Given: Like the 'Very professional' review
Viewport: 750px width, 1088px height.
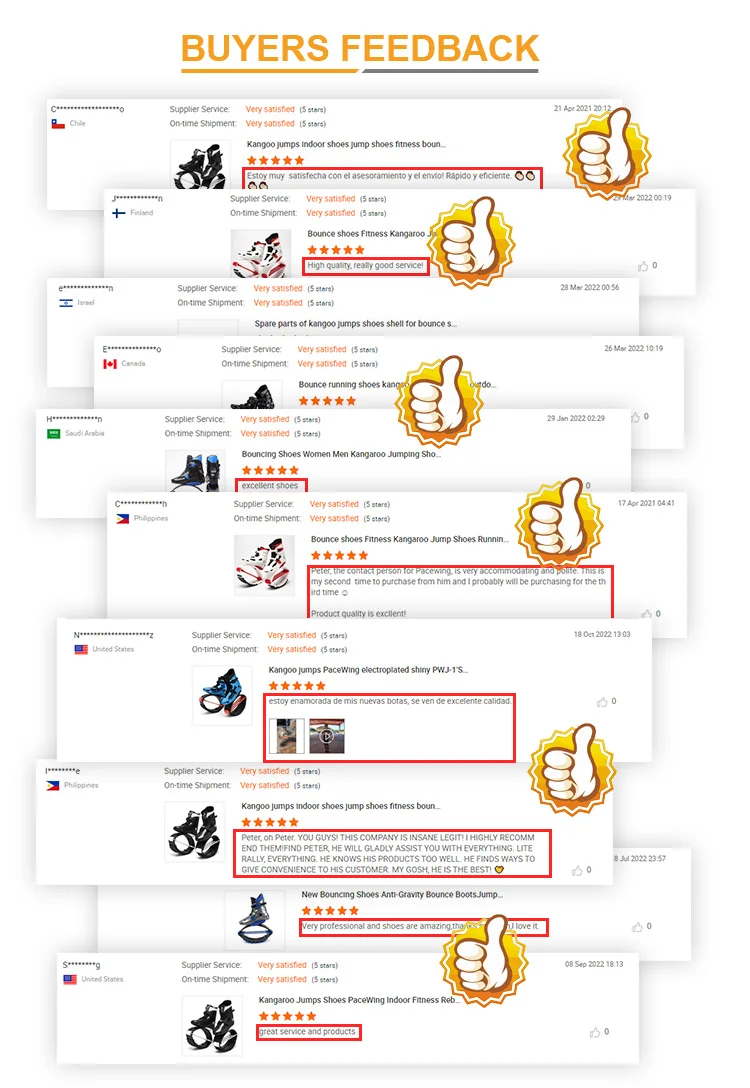Looking at the screenshot, I should (638, 927).
